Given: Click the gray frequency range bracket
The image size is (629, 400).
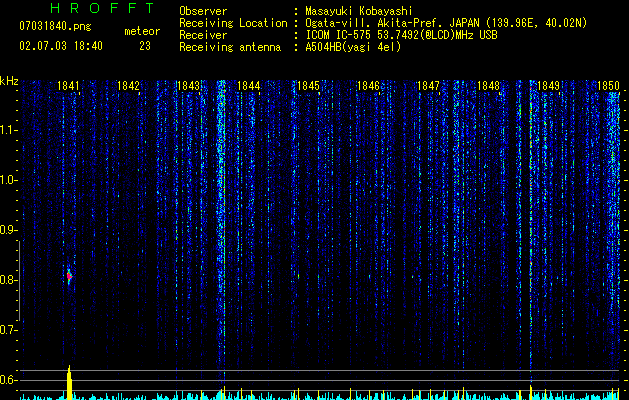Looking at the screenshot, I should pos(19,281).
